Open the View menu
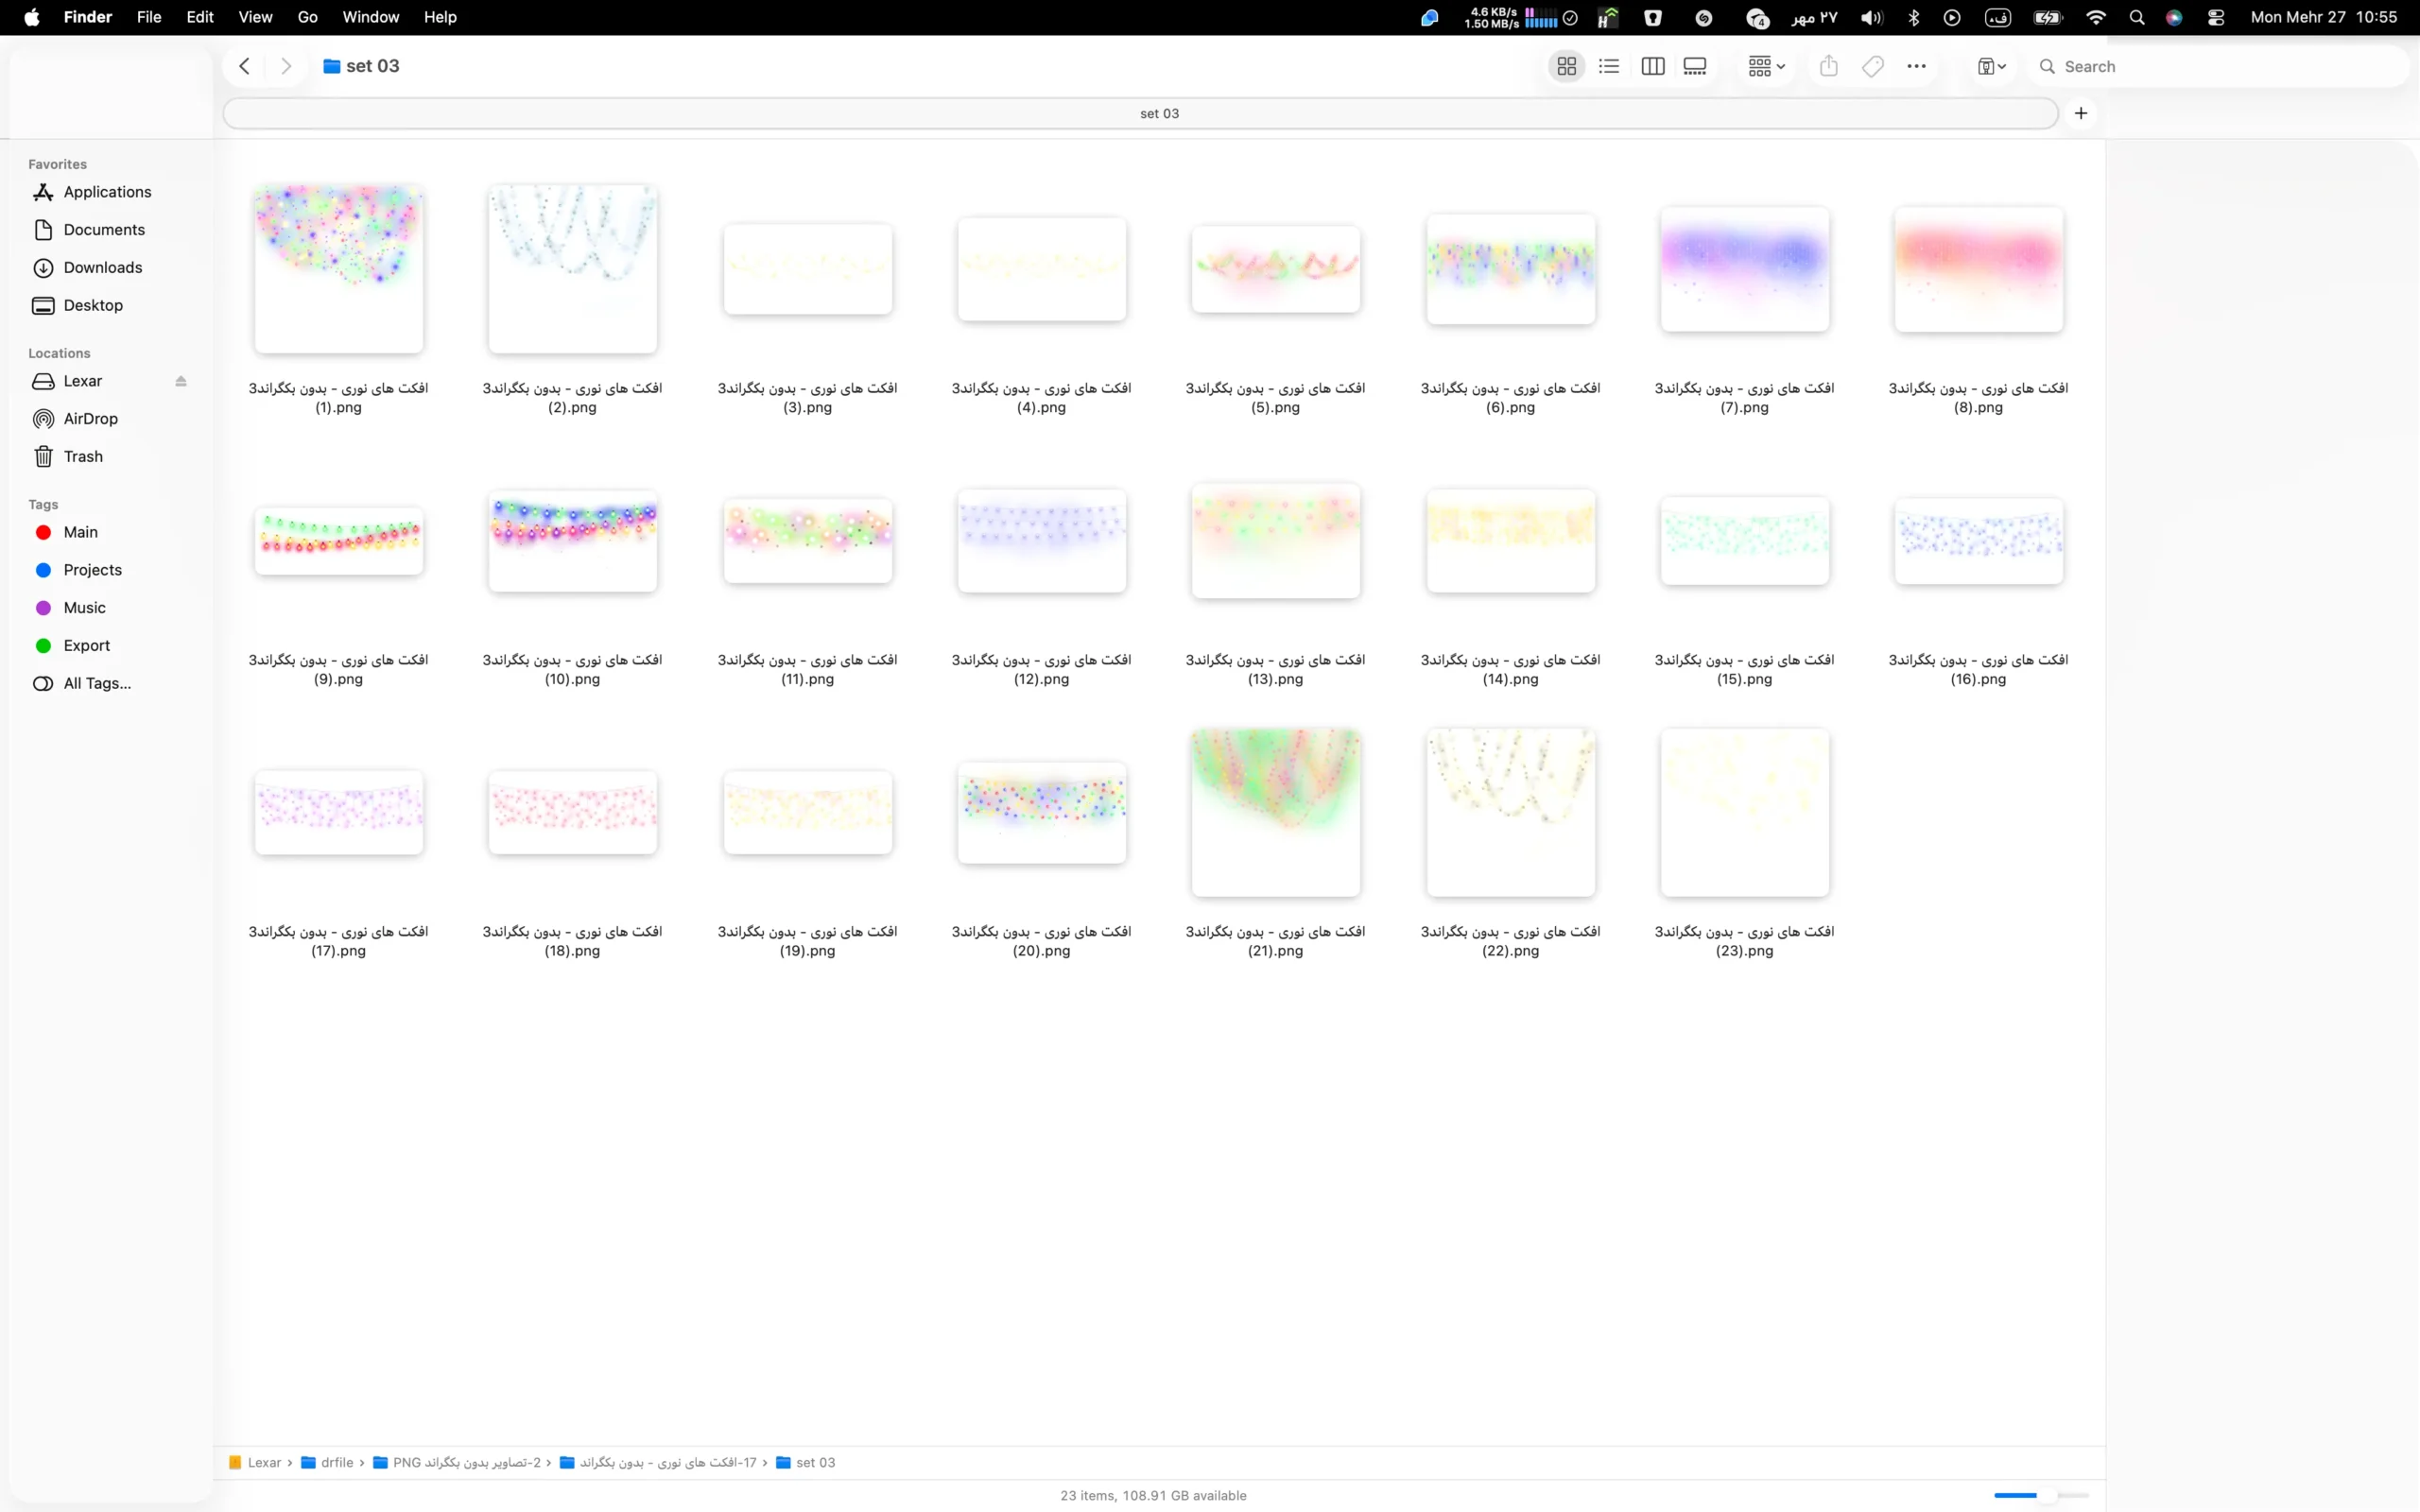The height and width of the screenshot is (1512, 2420). pyautogui.click(x=255, y=17)
